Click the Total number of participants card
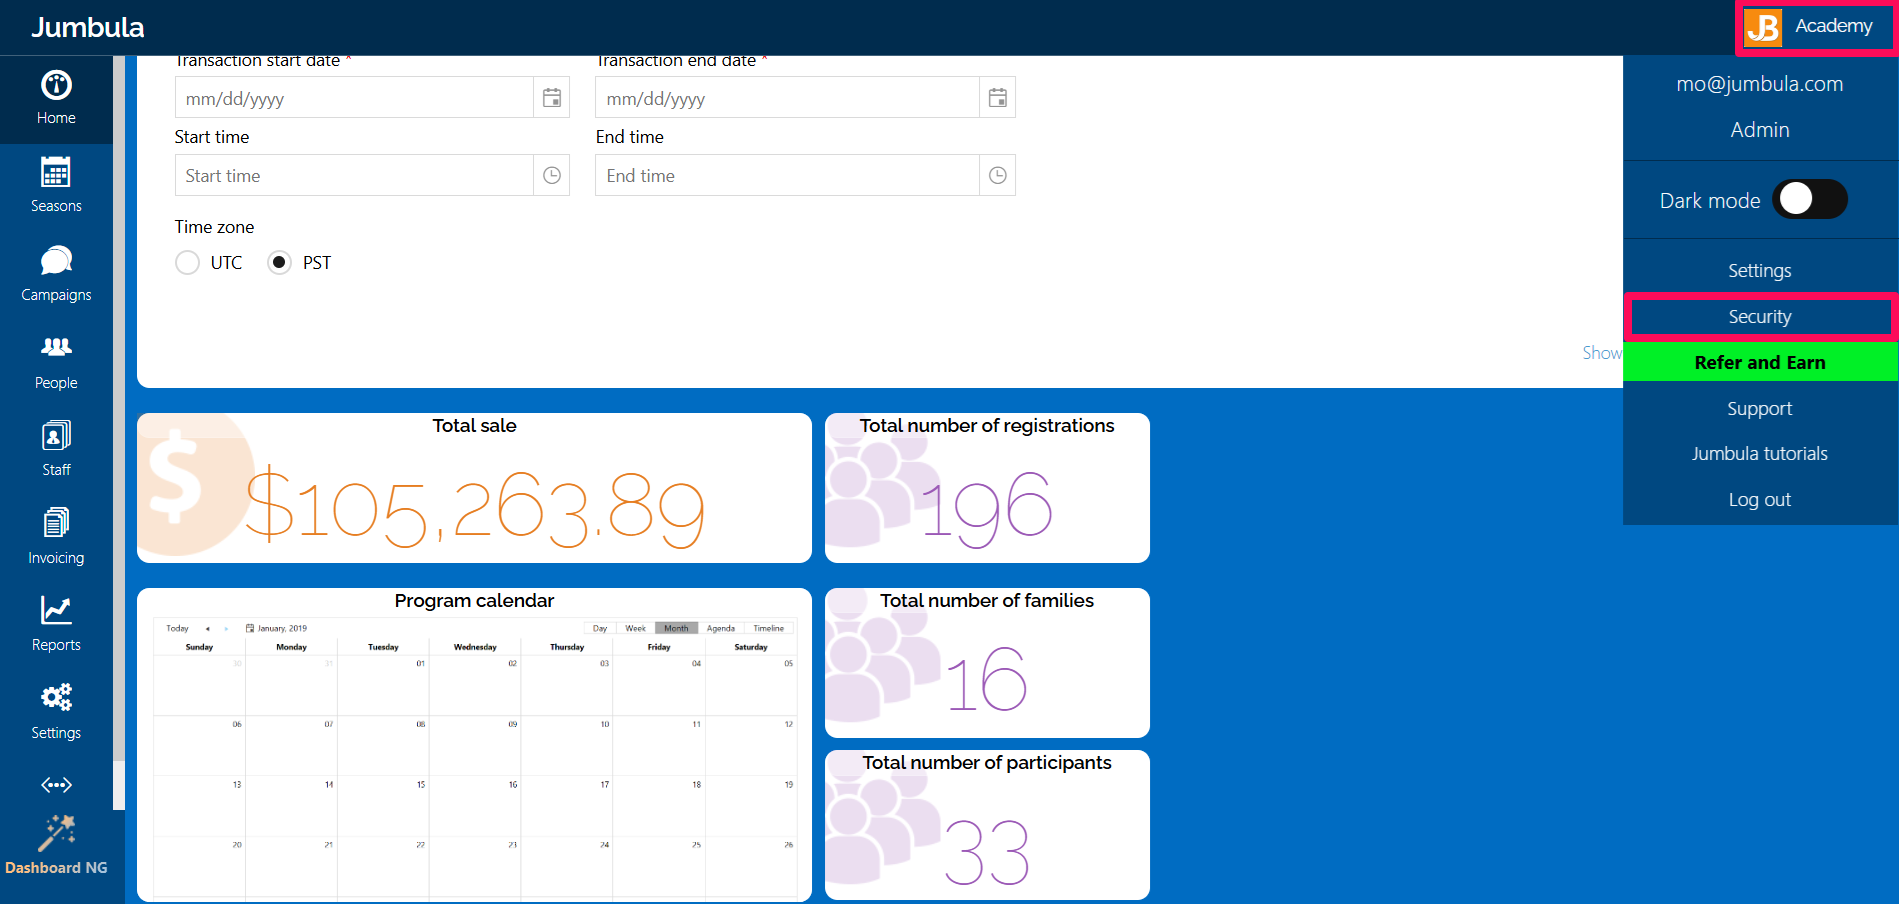This screenshot has height=904, width=1899. click(987, 825)
